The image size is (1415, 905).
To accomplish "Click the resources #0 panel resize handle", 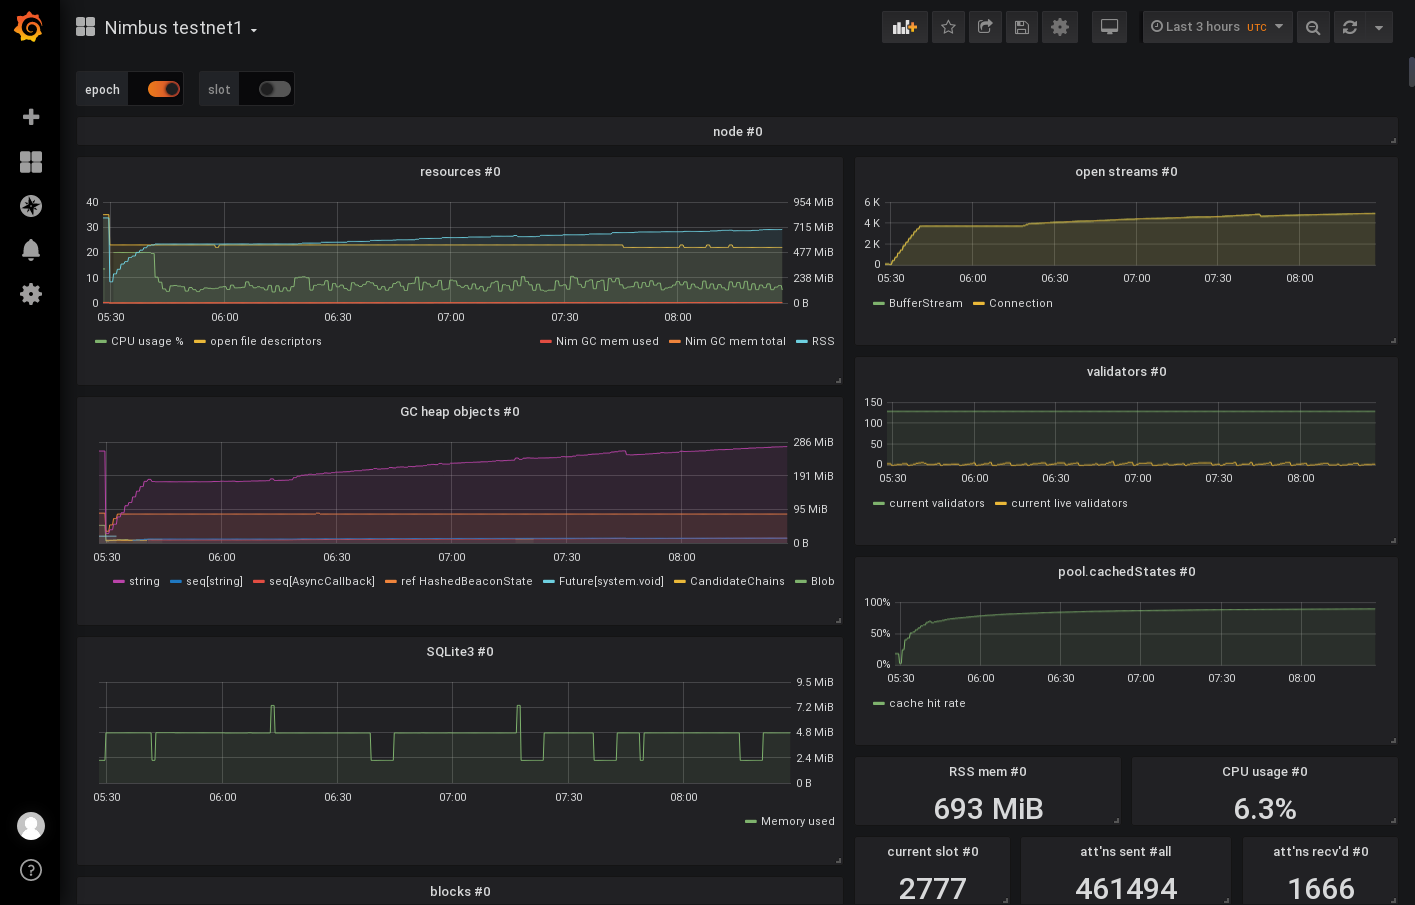I will point(838,380).
